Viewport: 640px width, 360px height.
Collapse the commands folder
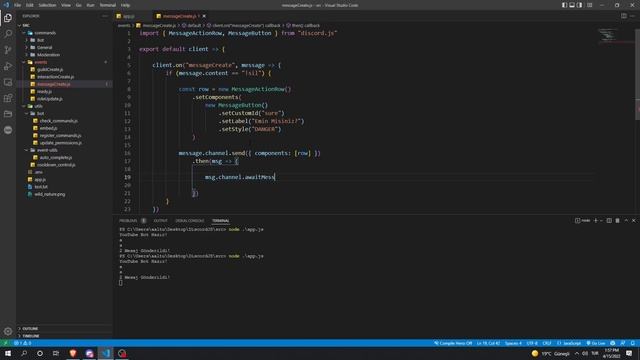(64, 33)
